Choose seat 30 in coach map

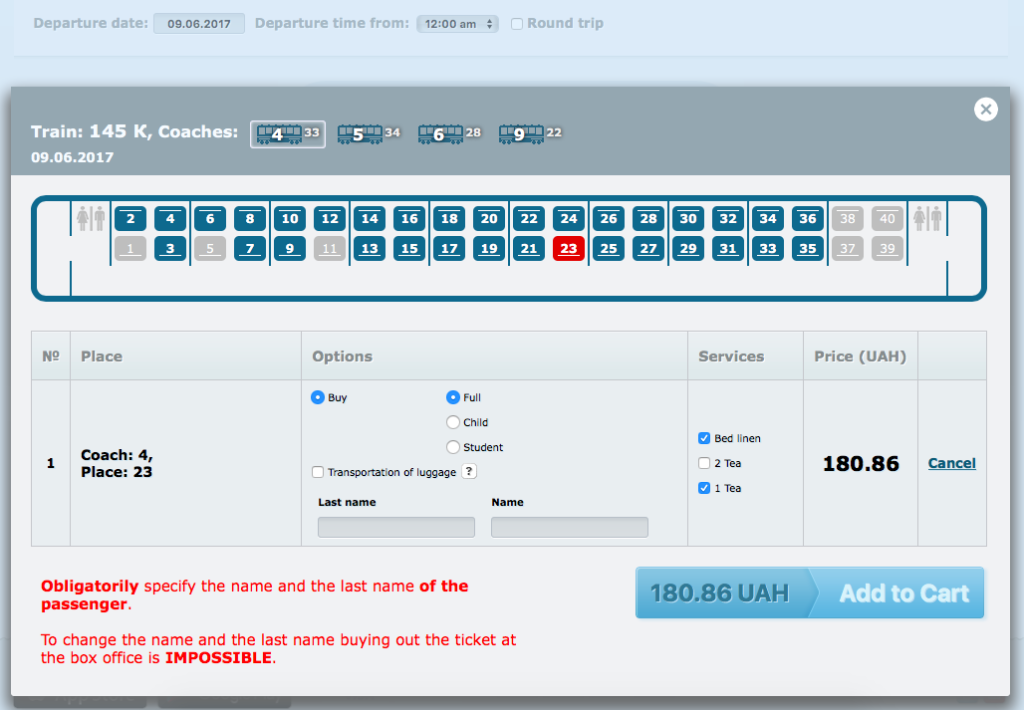(688, 219)
